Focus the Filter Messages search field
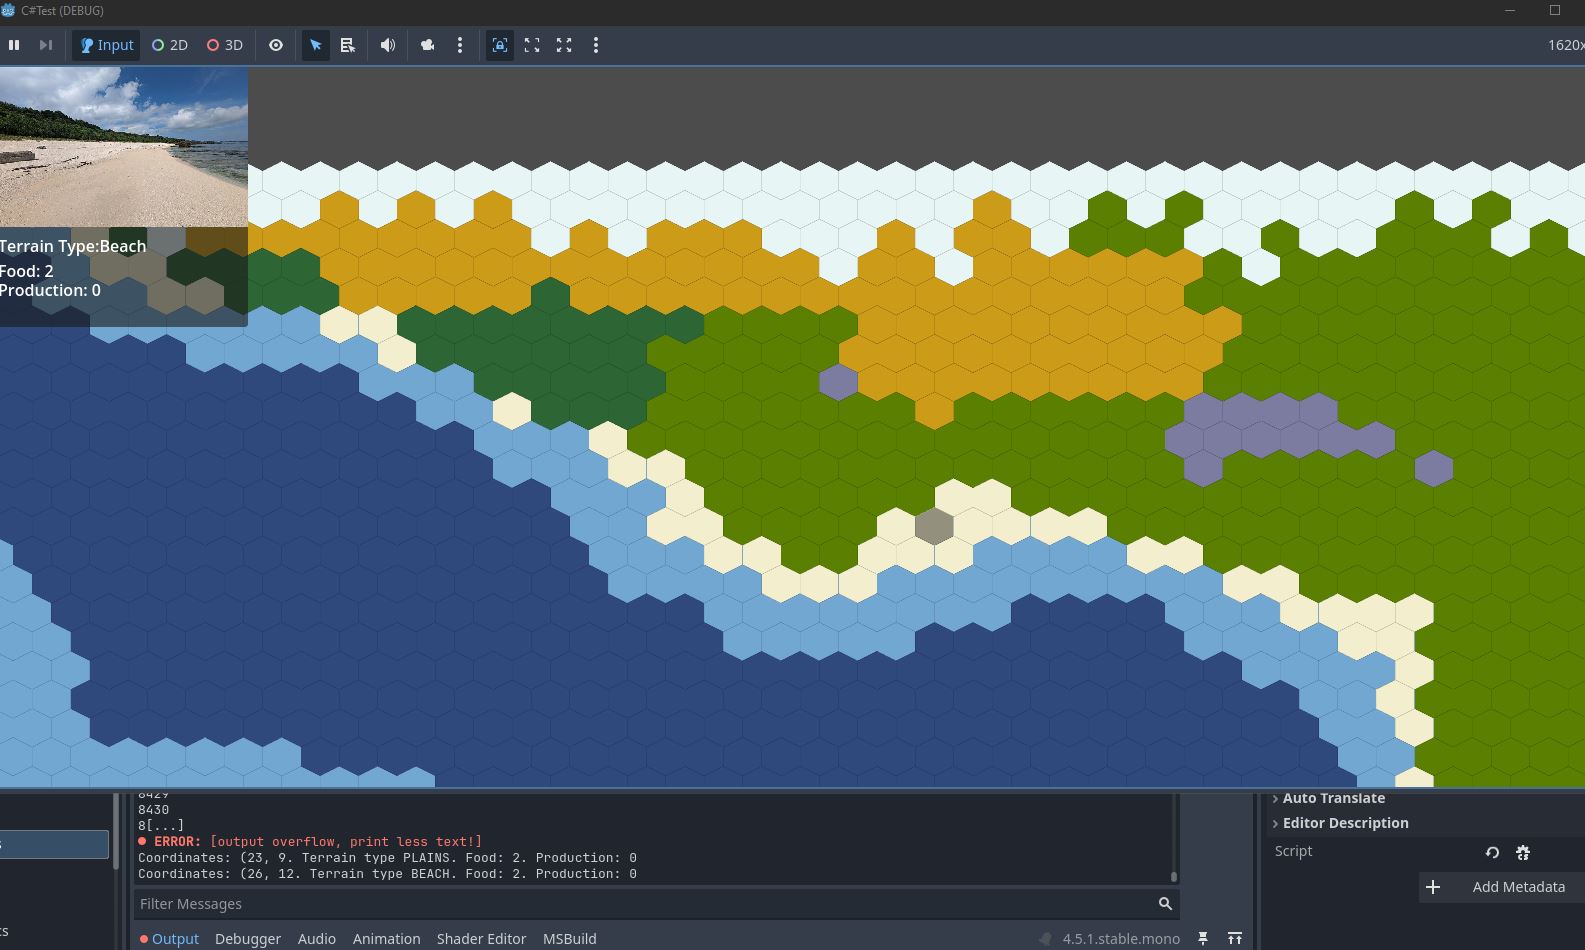This screenshot has height=950, width=1585. click(x=656, y=904)
